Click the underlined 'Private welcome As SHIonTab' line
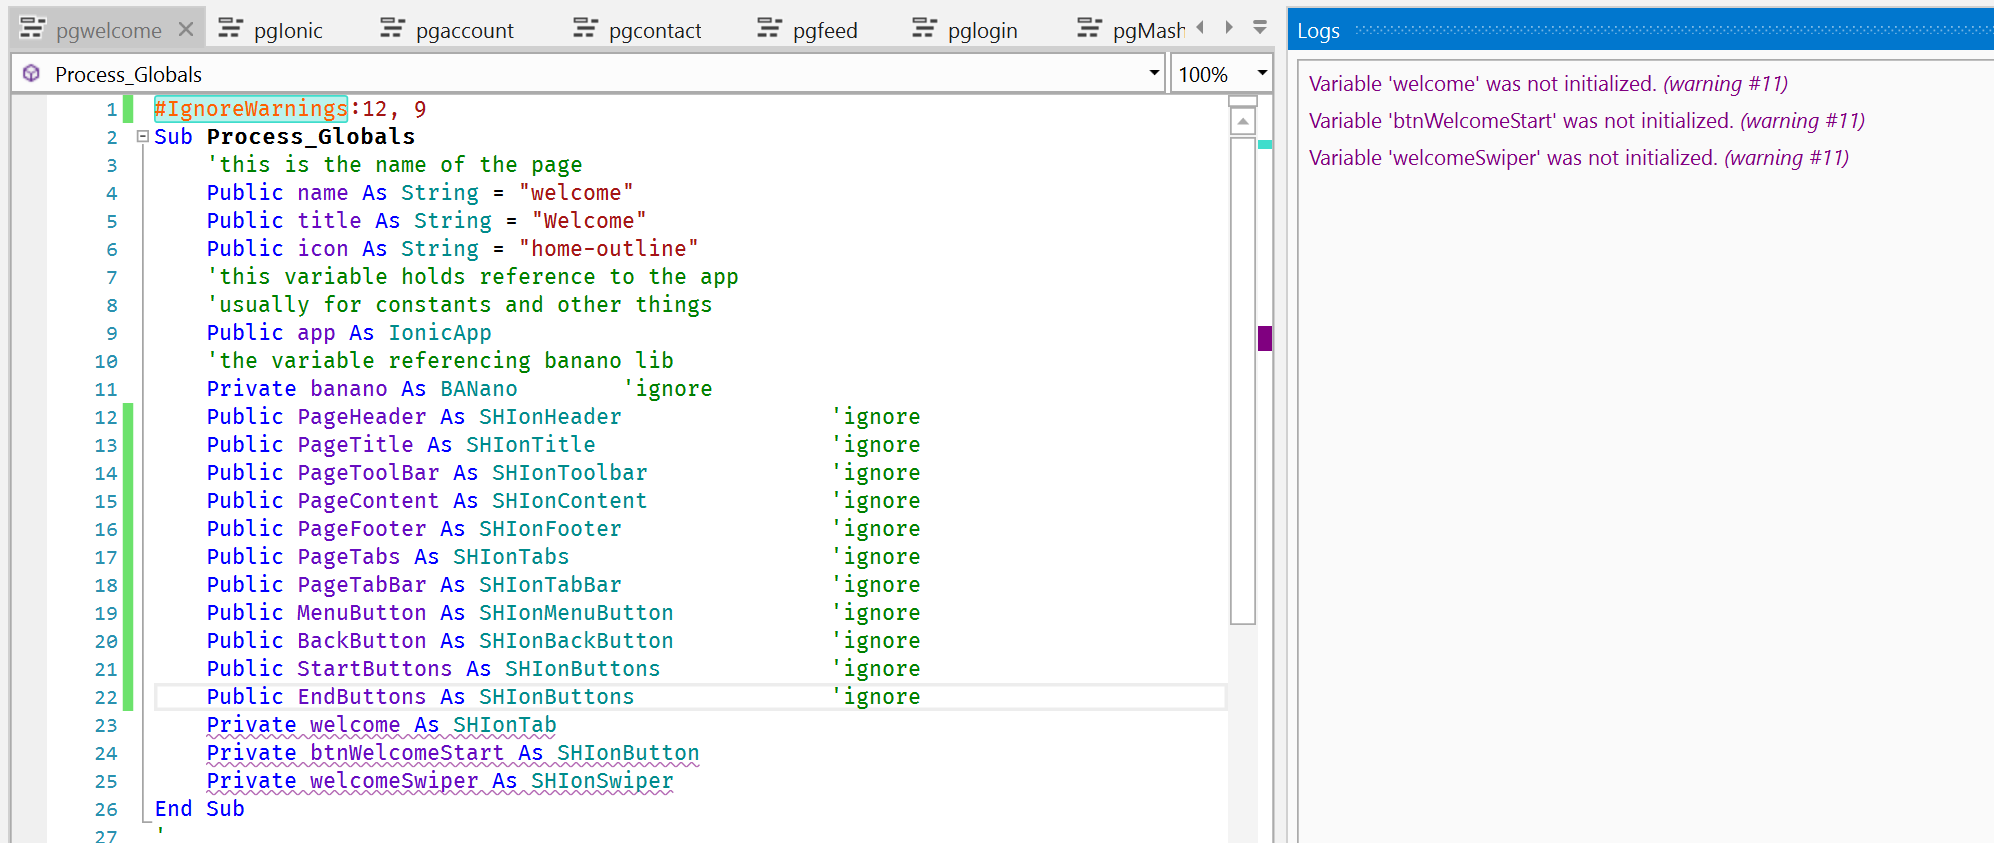1994x843 pixels. [382, 725]
